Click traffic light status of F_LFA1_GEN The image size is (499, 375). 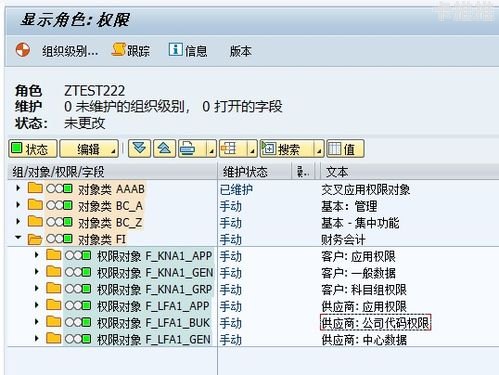click(78, 339)
